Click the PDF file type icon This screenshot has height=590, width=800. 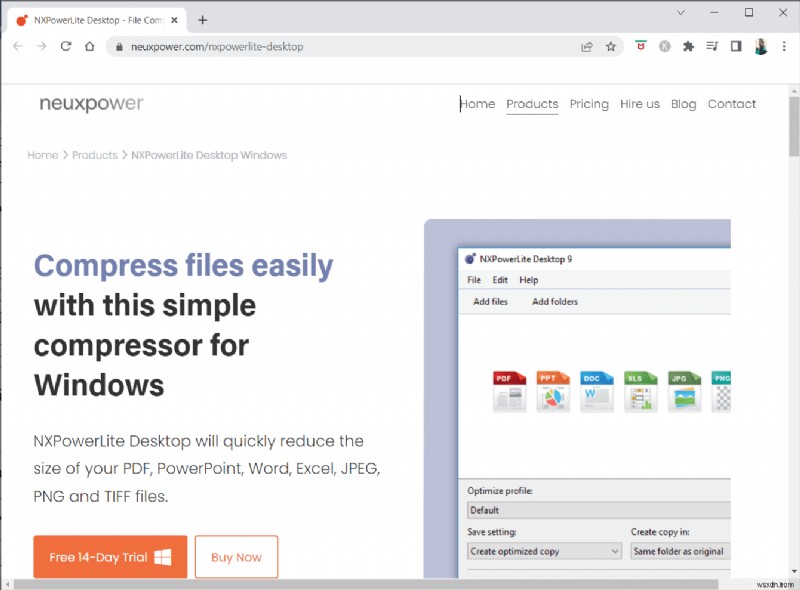509,391
